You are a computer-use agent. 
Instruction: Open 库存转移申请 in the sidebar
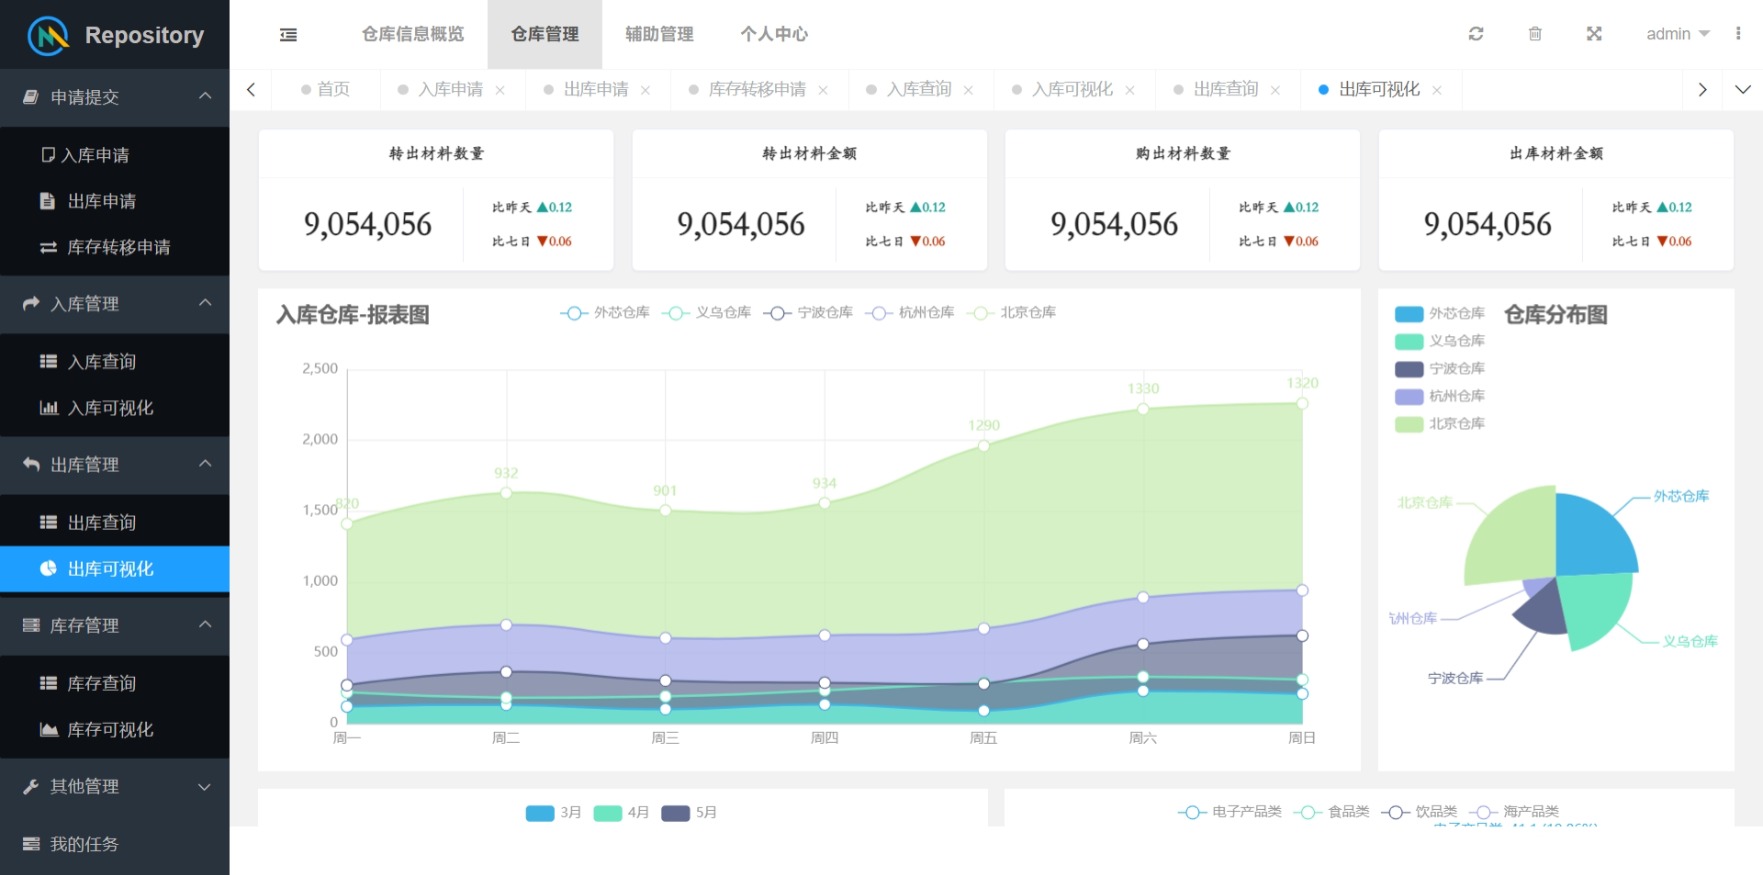(x=114, y=247)
